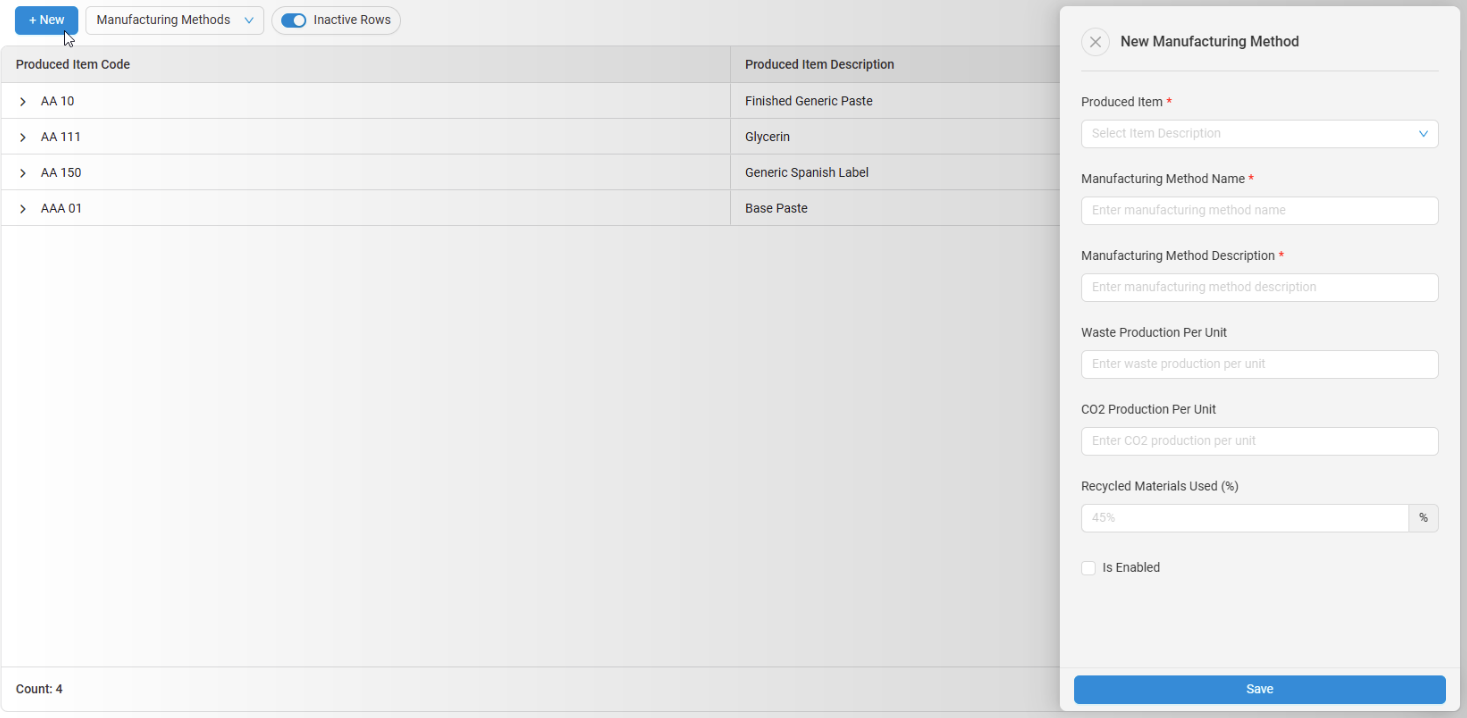Check the Is Enabled checkbox
This screenshot has height=718, width=1467.
(1088, 568)
